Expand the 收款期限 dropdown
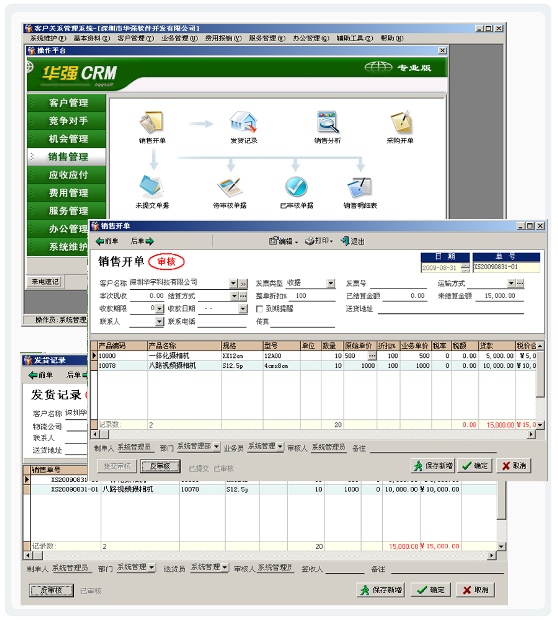558x620 pixels. (159, 308)
